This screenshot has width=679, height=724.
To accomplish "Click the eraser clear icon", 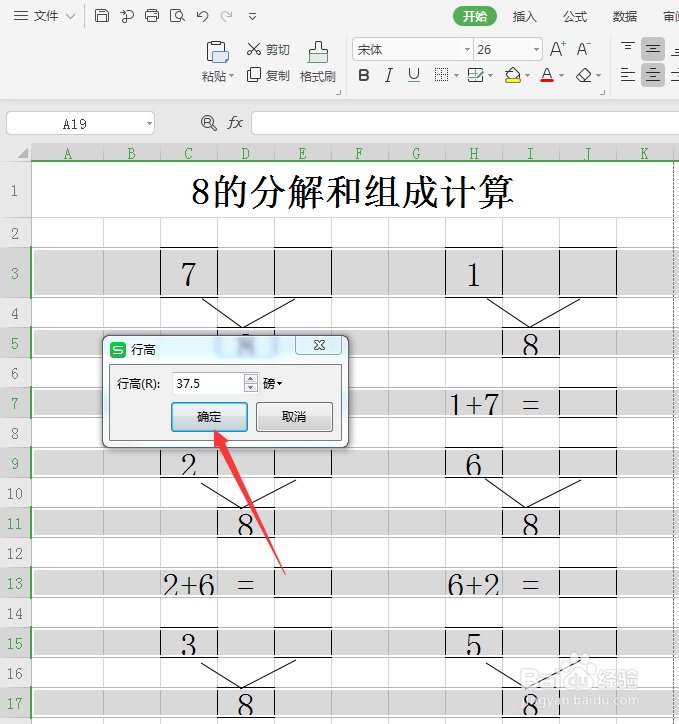I will coord(584,75).
